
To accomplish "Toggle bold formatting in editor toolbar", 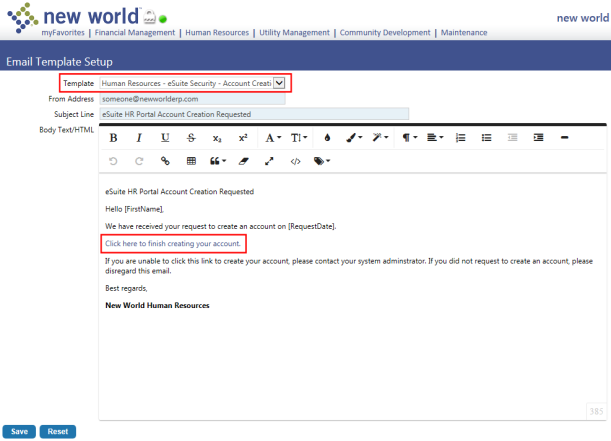I will coord(113,137).
